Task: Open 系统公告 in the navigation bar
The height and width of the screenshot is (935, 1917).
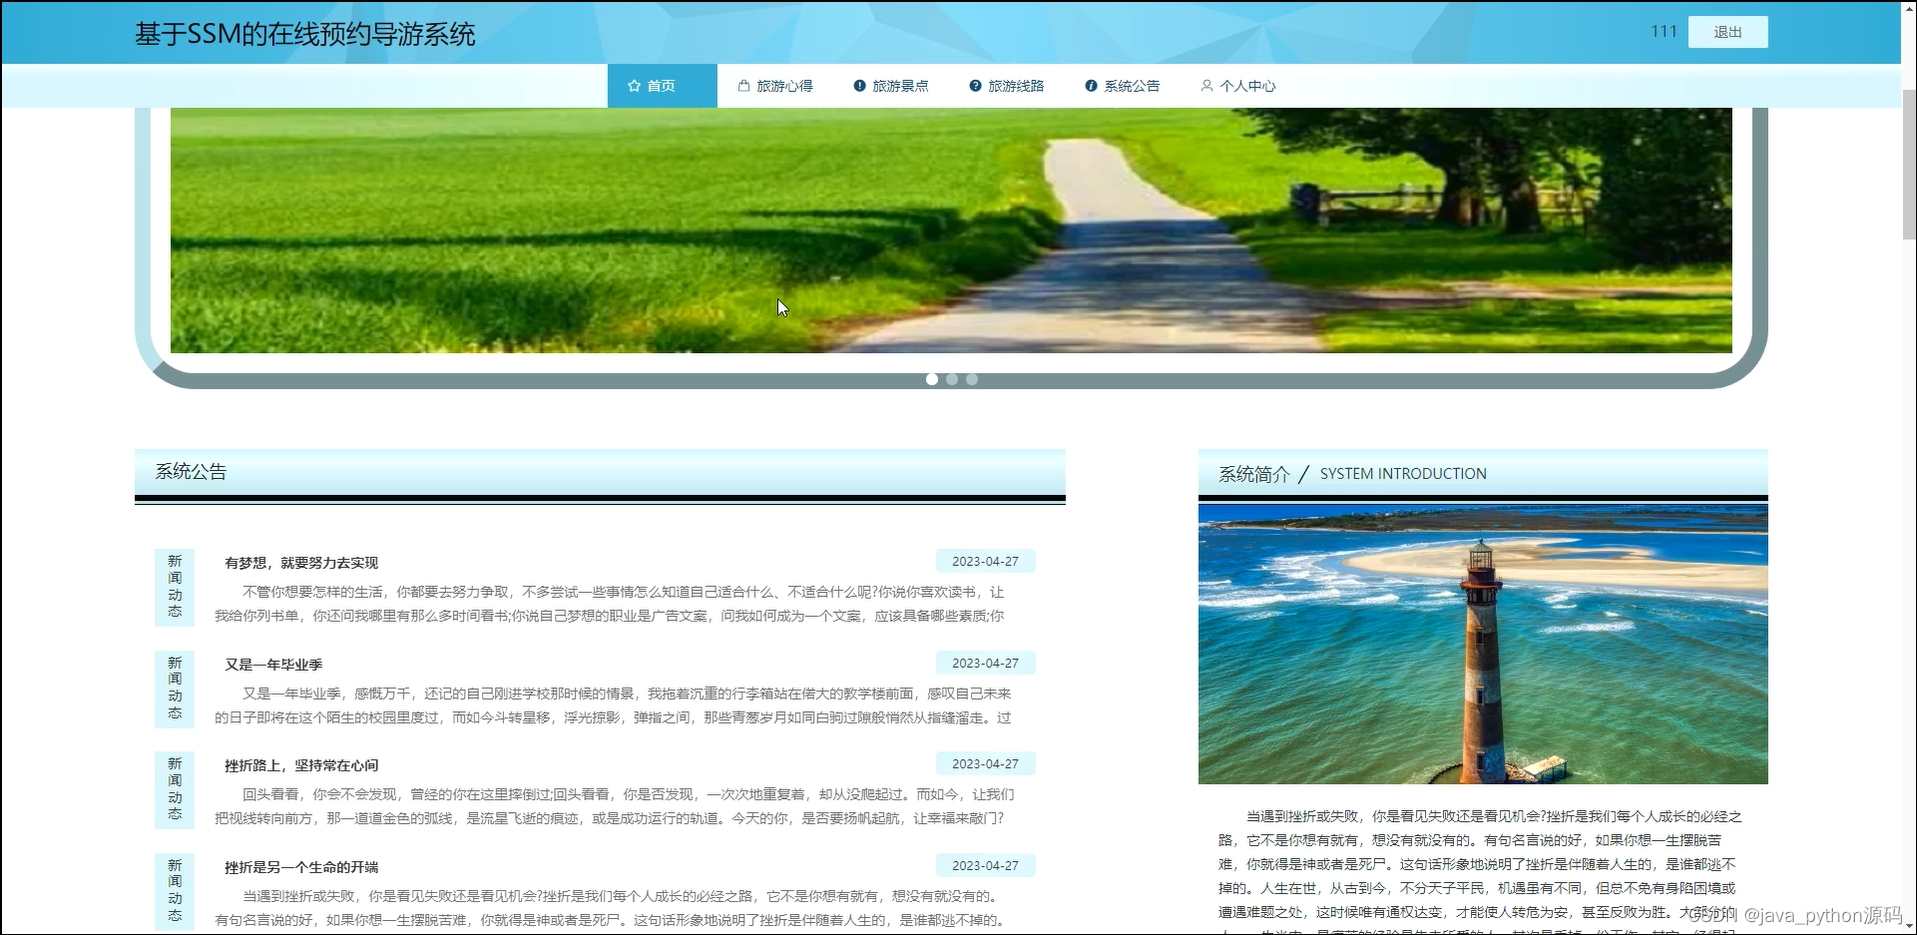Action: [x=1123, y=86]
